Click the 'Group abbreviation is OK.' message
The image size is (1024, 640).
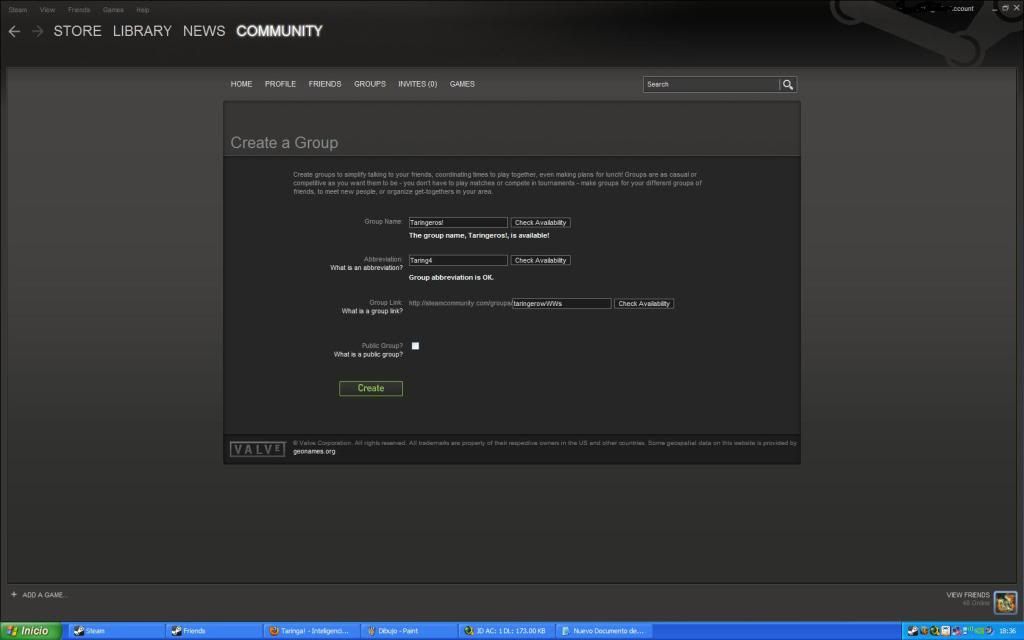[x=451, y=278]
